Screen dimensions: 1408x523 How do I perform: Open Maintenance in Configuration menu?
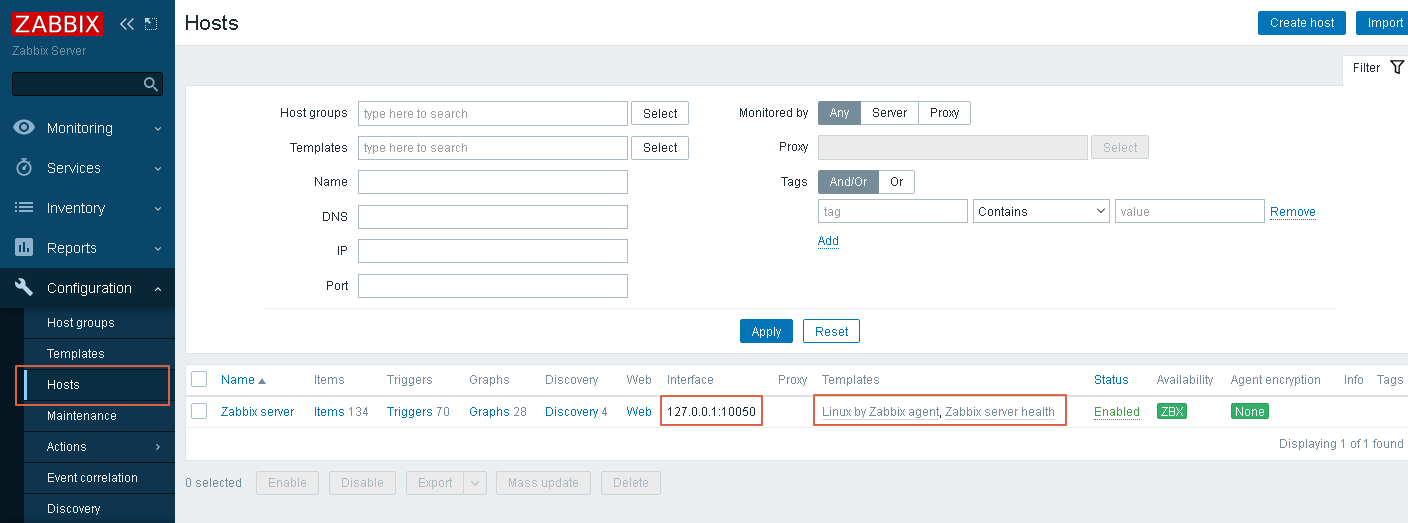coord(82,416)
